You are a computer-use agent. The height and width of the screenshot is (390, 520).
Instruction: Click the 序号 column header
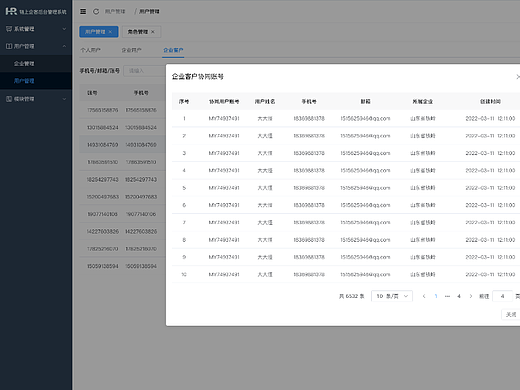click(184, 101)
